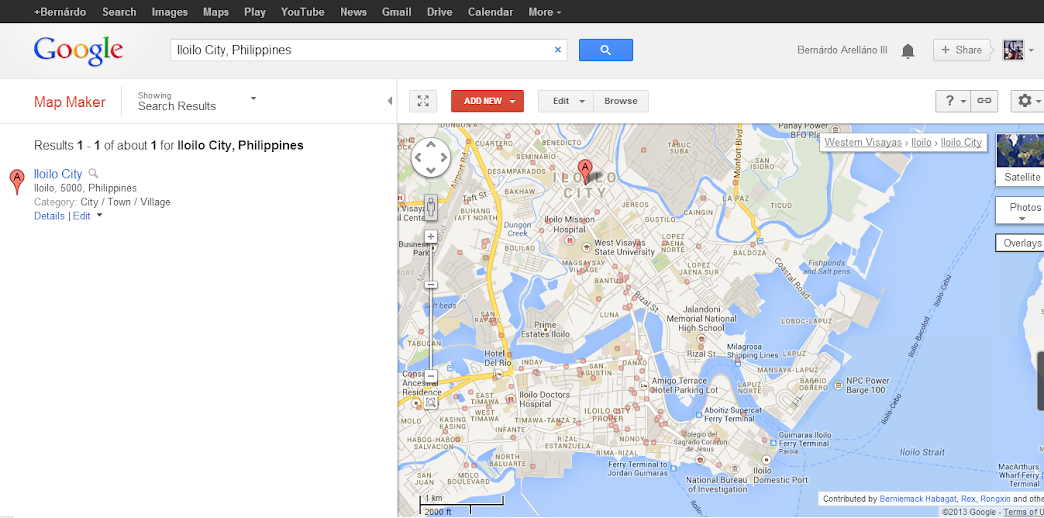This screenshot has height=518, width=1044.
Task: Open News from top bar
Action: click(353, 12)
